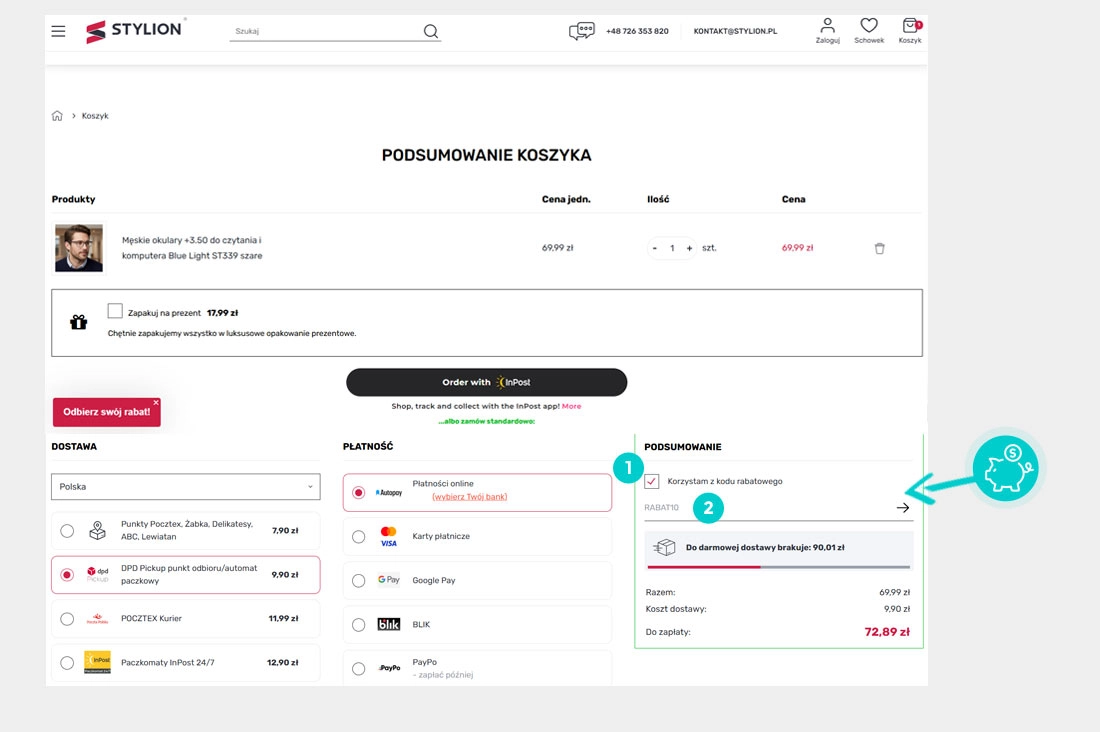Open the wybierz Twój bank link
This screenshot has width=1100, height=732.
click(469, 497)
